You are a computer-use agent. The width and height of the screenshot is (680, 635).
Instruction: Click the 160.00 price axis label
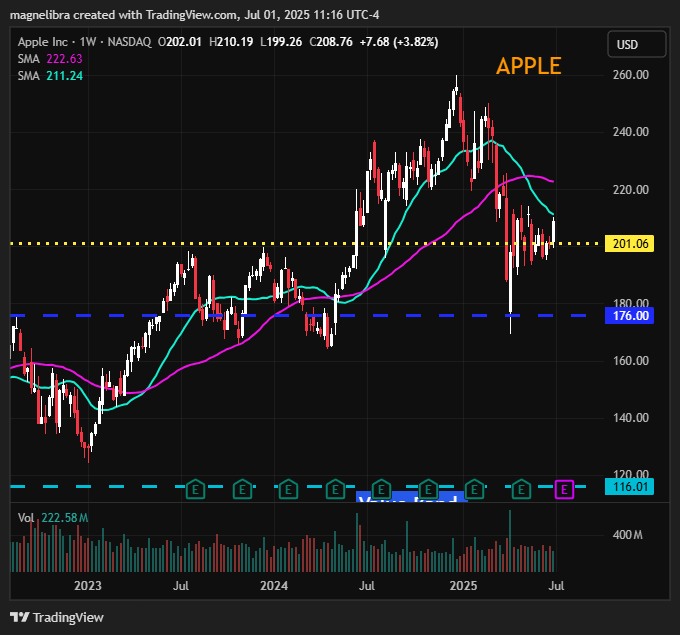[631, 361]
